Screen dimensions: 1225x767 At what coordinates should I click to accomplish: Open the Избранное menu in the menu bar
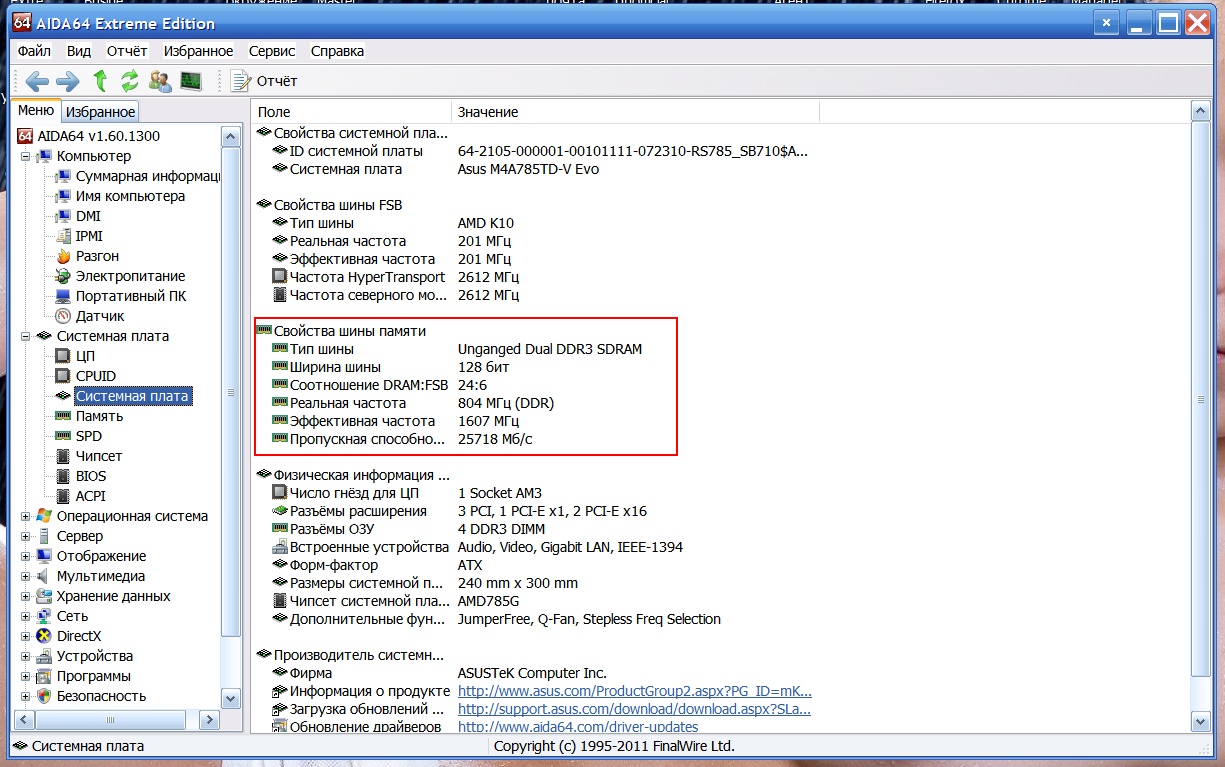pyautogui.click(x=199, y=51)
